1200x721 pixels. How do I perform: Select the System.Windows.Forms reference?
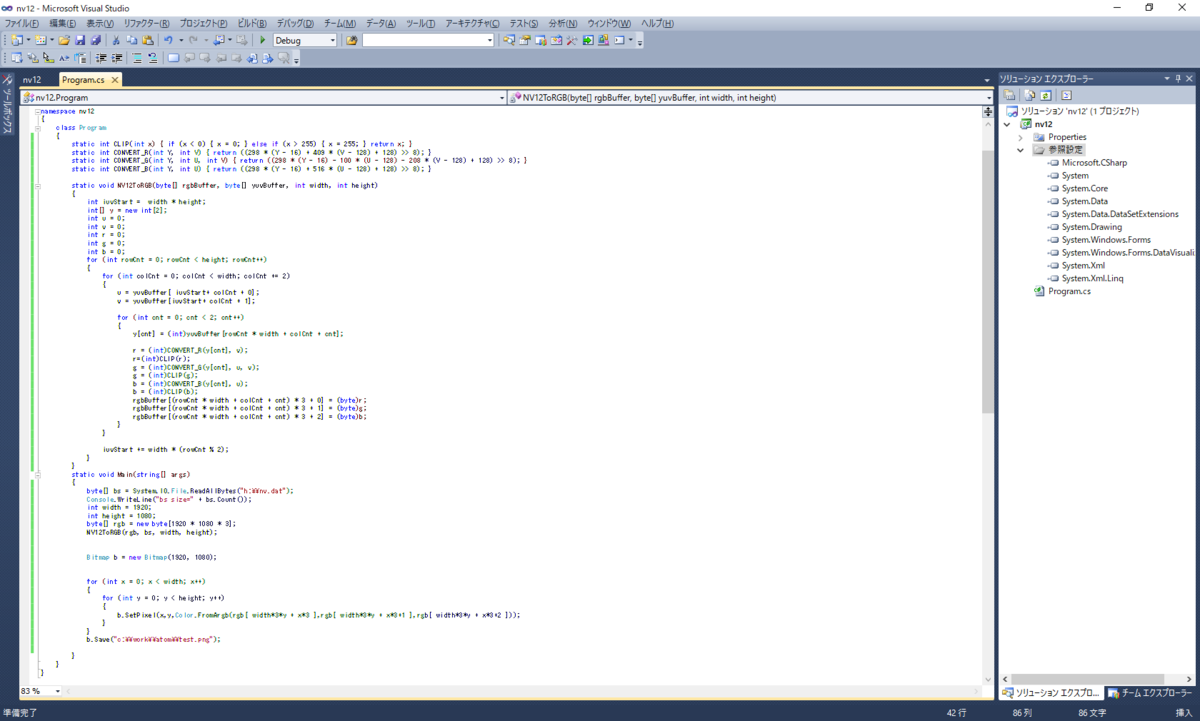[x=1105, y=240]
